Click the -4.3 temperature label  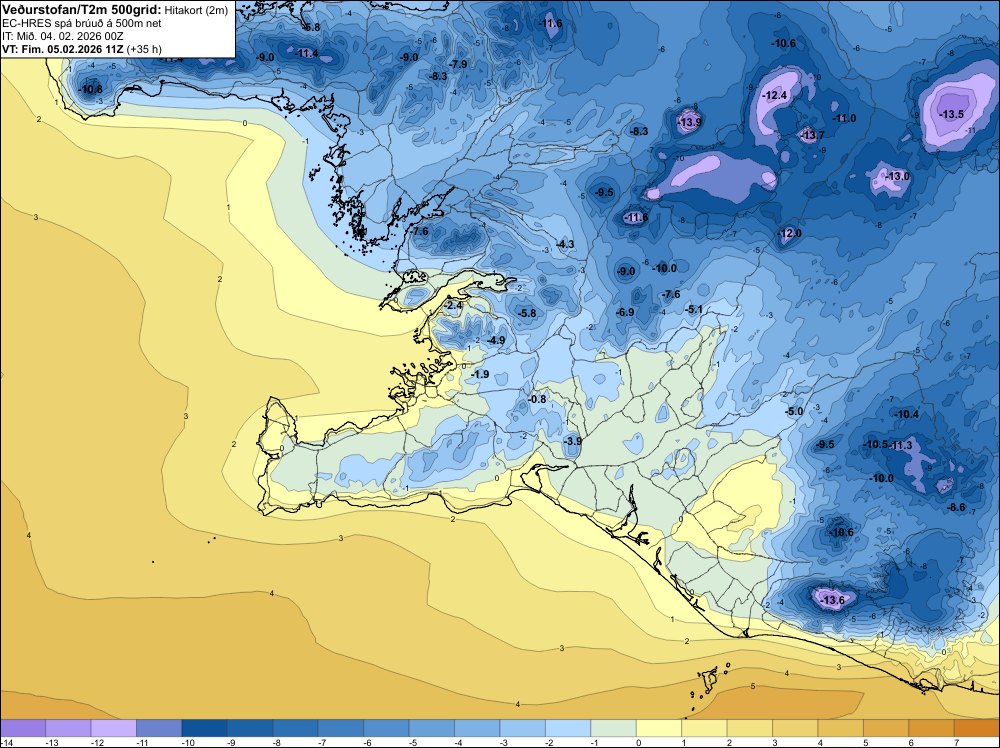[x=565, y=244]
